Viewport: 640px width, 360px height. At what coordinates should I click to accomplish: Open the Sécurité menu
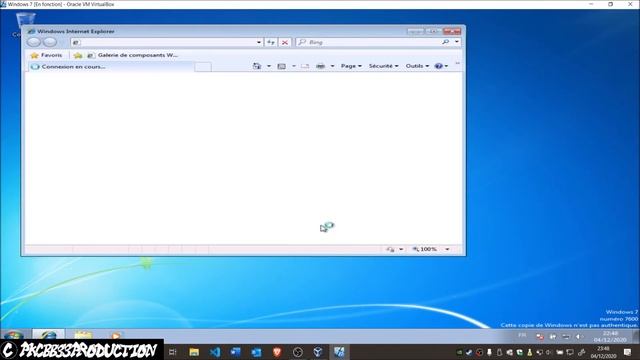tap(383, 66)
